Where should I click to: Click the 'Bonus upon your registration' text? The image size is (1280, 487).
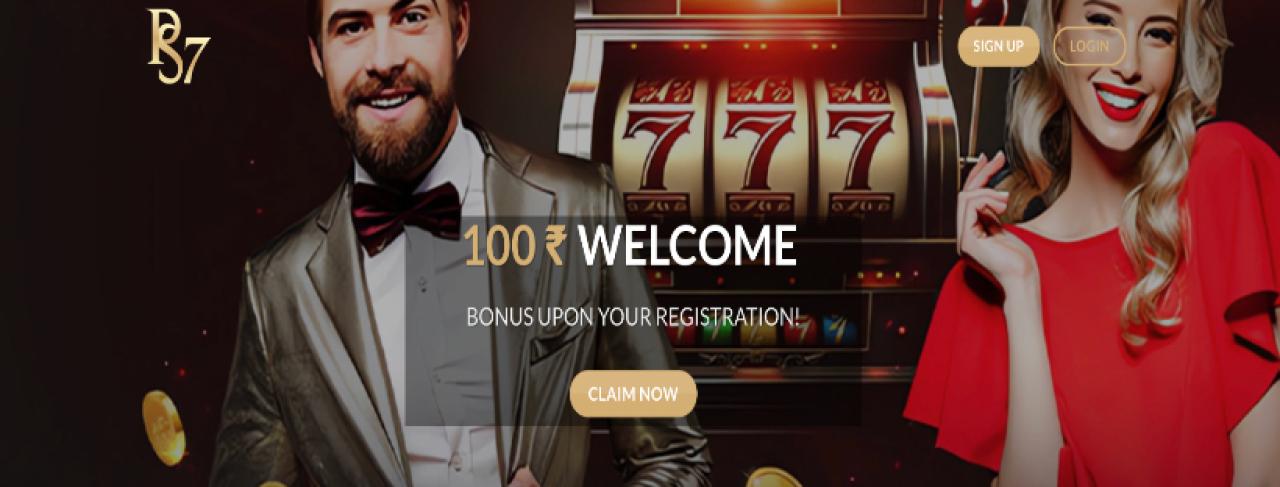[634, 318]
